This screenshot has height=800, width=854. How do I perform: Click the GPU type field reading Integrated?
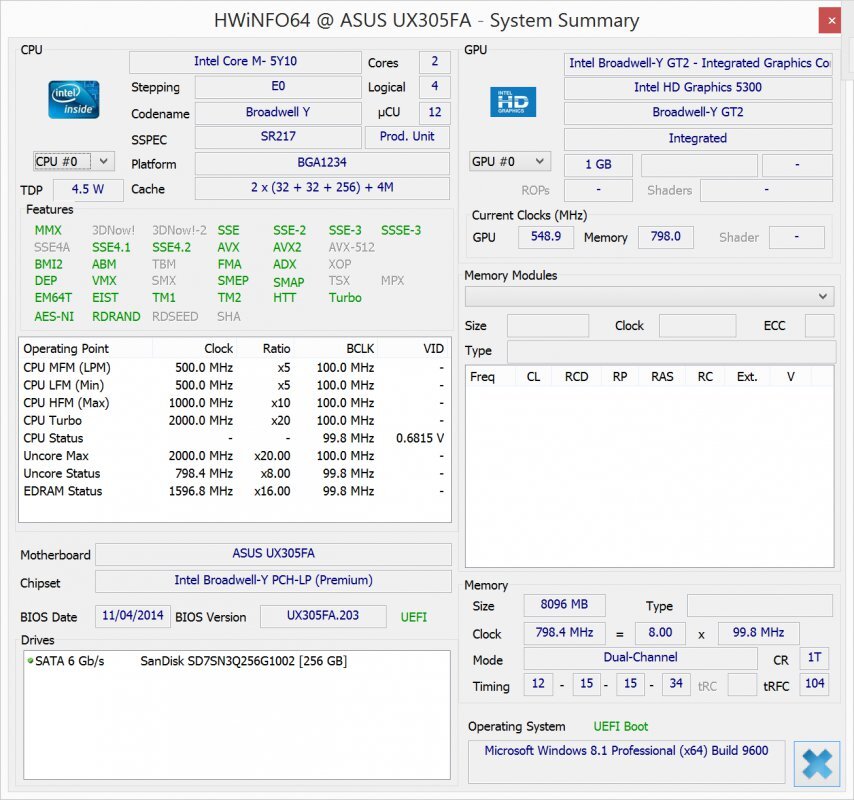point(698,138)
